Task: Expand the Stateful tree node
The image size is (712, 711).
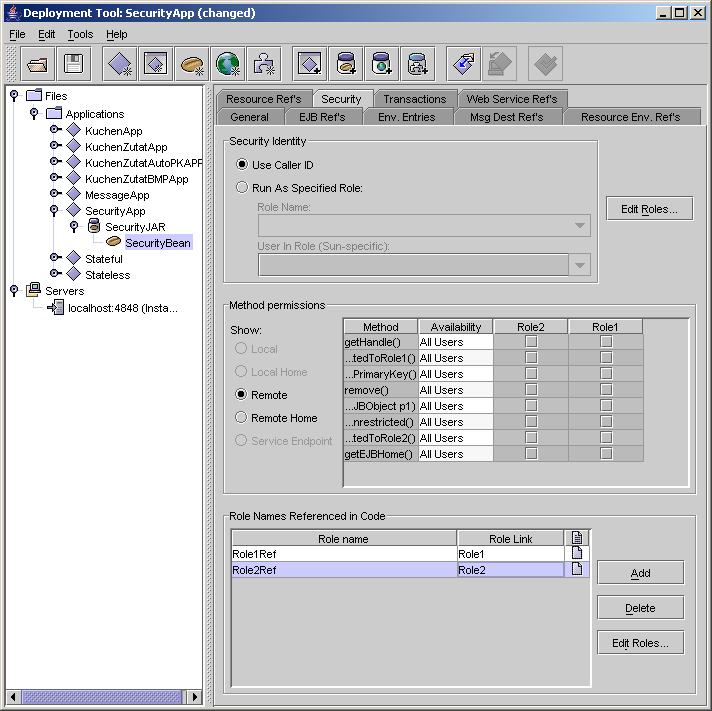Action: coord(55,257)
